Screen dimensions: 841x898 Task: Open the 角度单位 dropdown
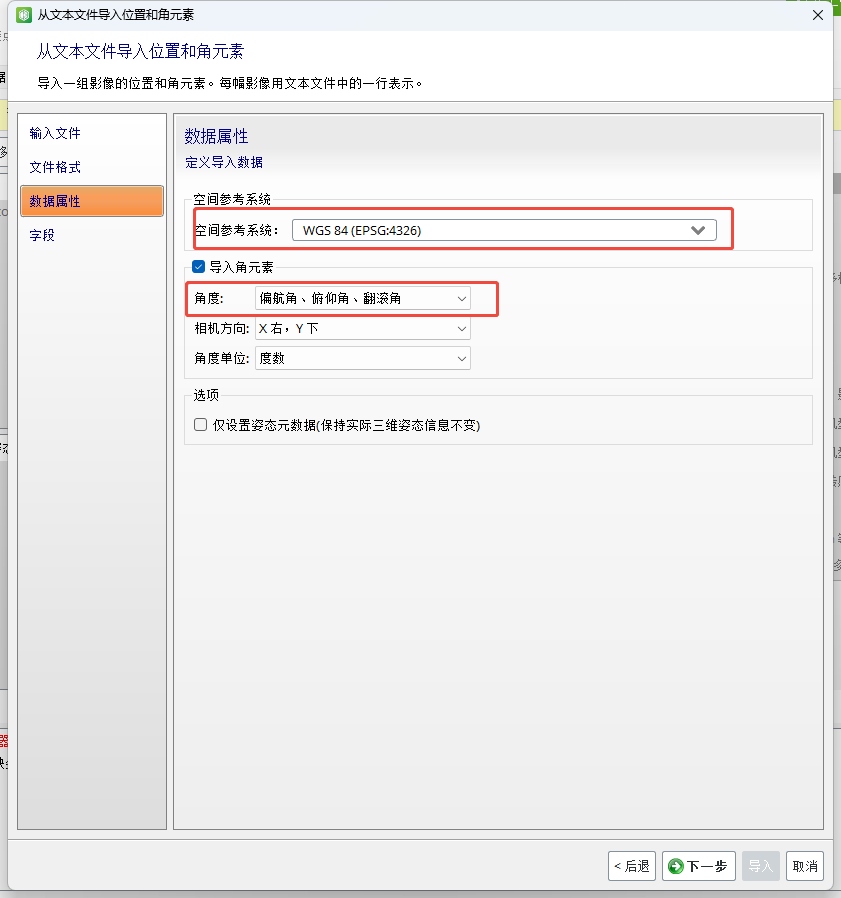[461, 358]
